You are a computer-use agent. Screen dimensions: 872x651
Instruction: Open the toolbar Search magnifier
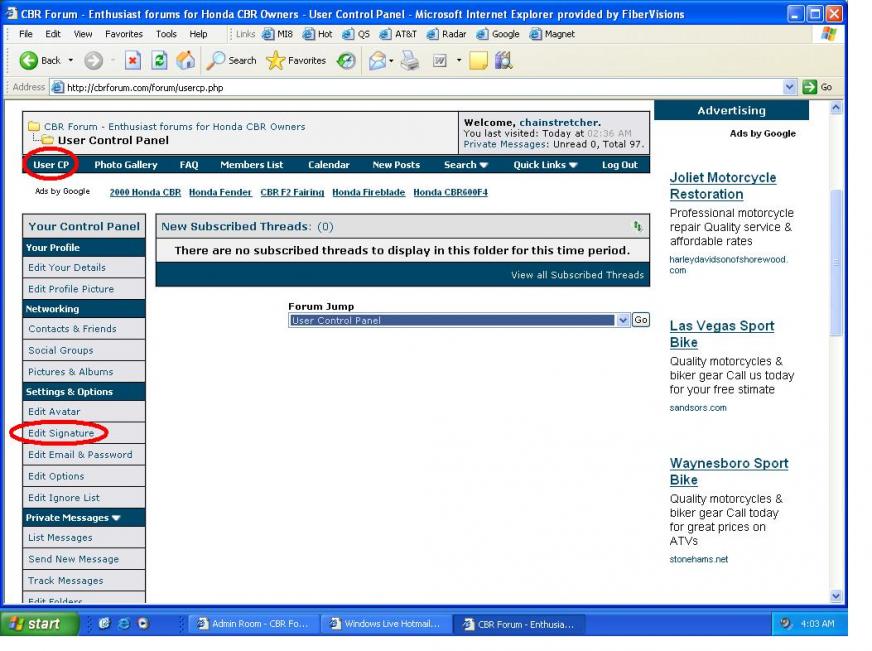click(232, 60)
